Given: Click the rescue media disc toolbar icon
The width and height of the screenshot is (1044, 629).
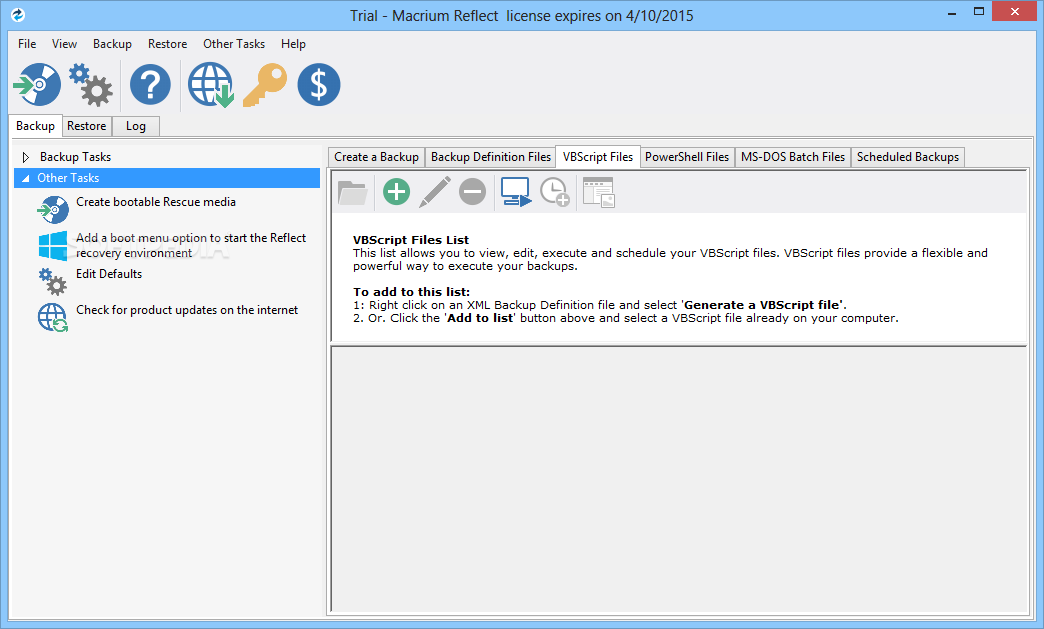Looking at the screenshot, I should [37, 85].
